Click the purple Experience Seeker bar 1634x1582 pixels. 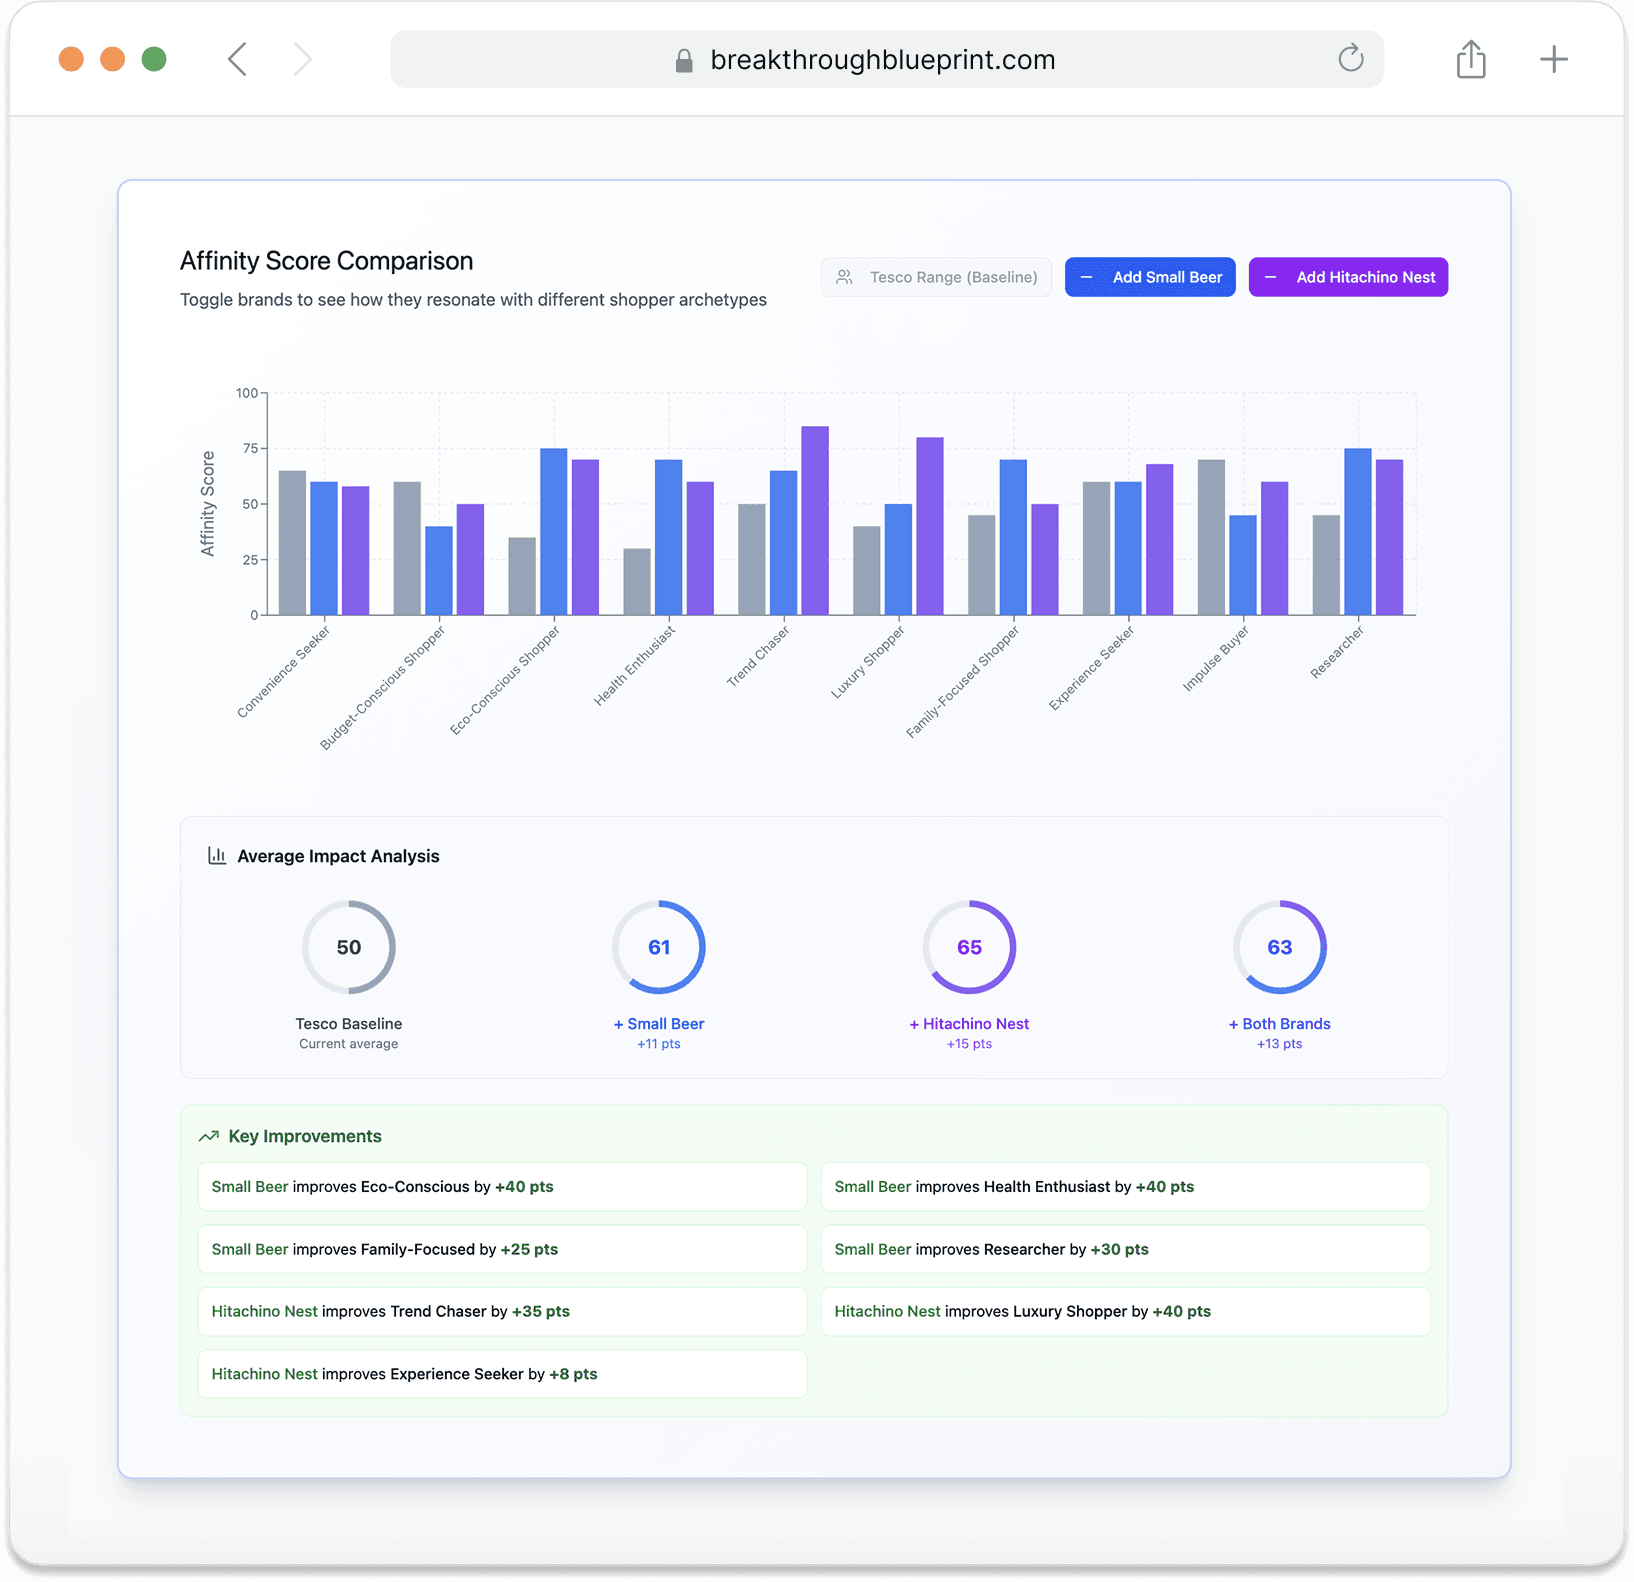1160,540
